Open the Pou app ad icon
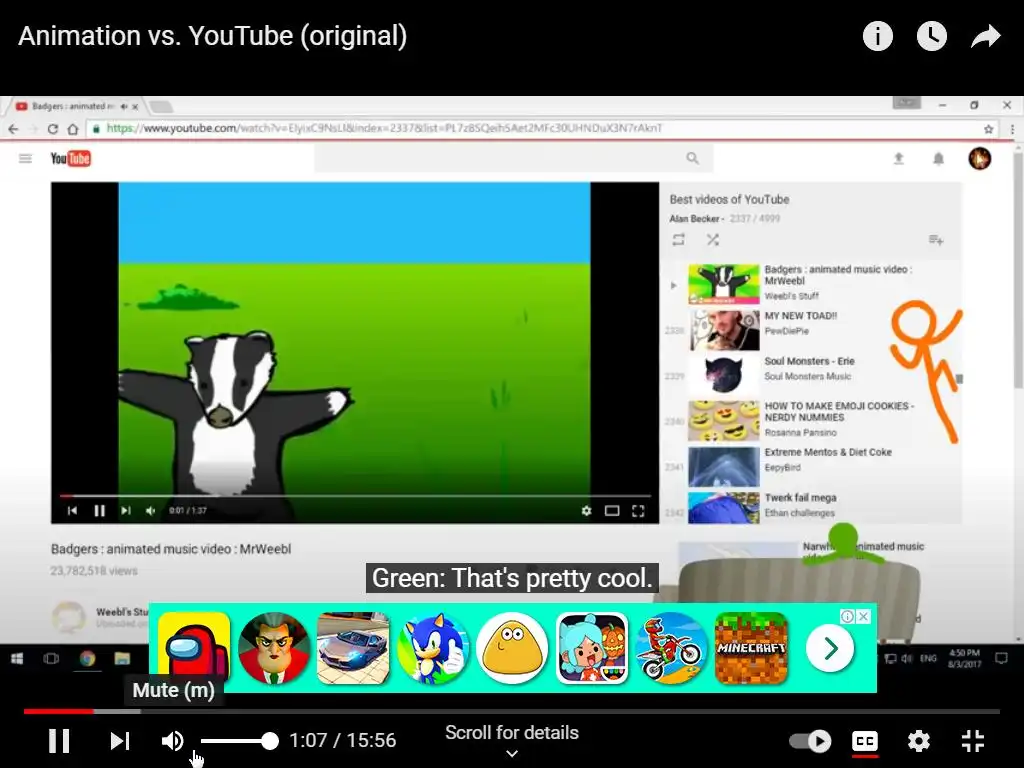 513,648
